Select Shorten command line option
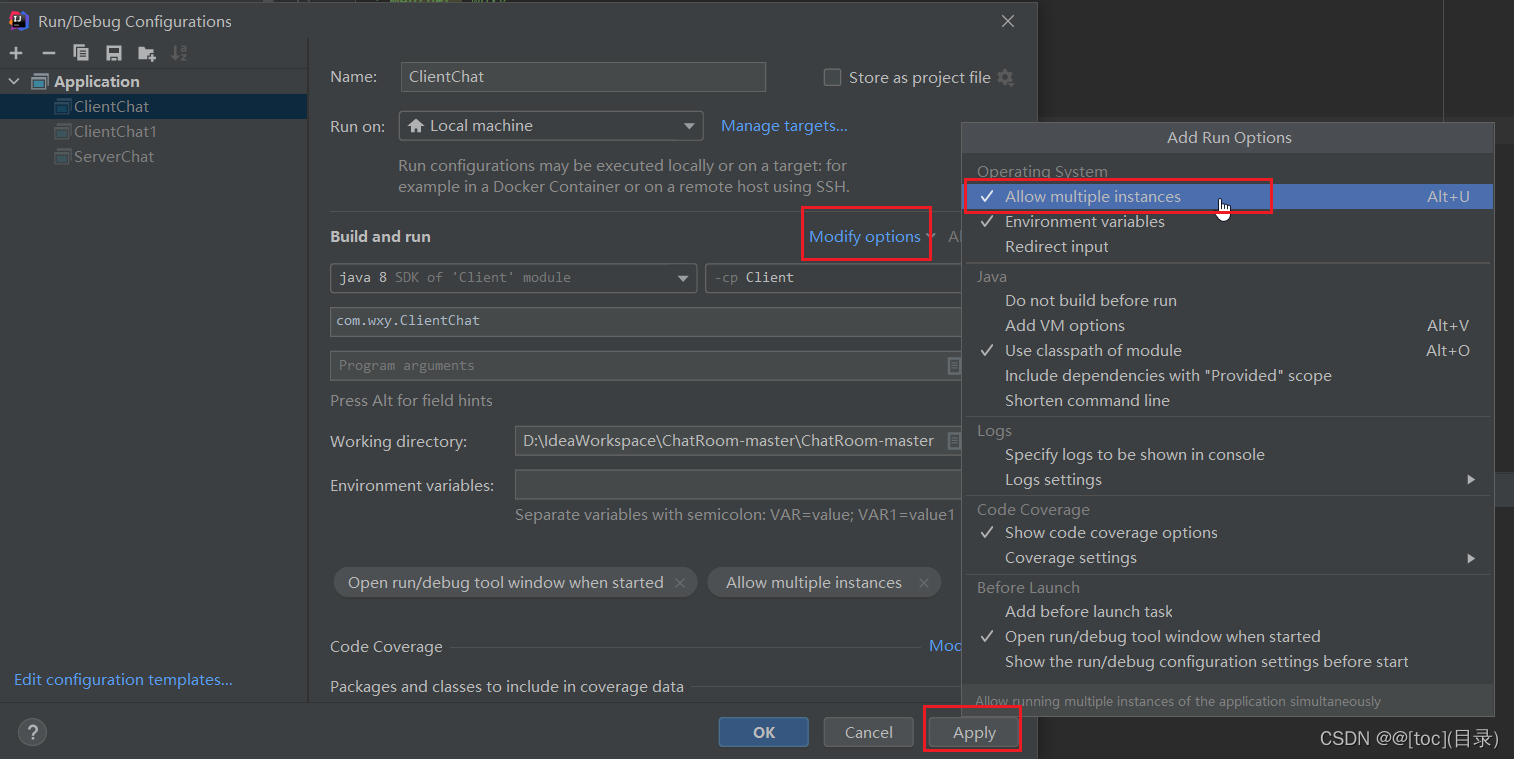1514x759 pixels. (x=1228, y=401)
